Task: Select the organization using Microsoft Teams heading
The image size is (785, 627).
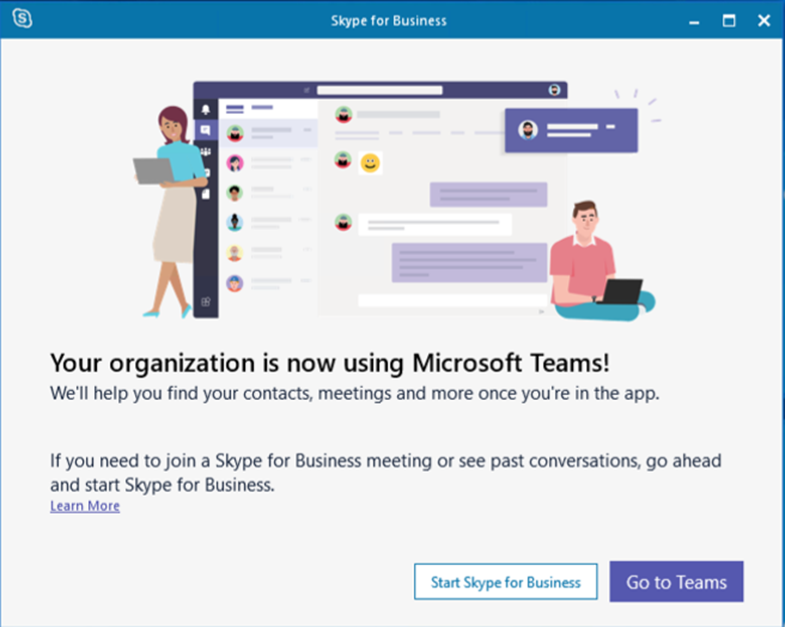Action: point(330,363)
